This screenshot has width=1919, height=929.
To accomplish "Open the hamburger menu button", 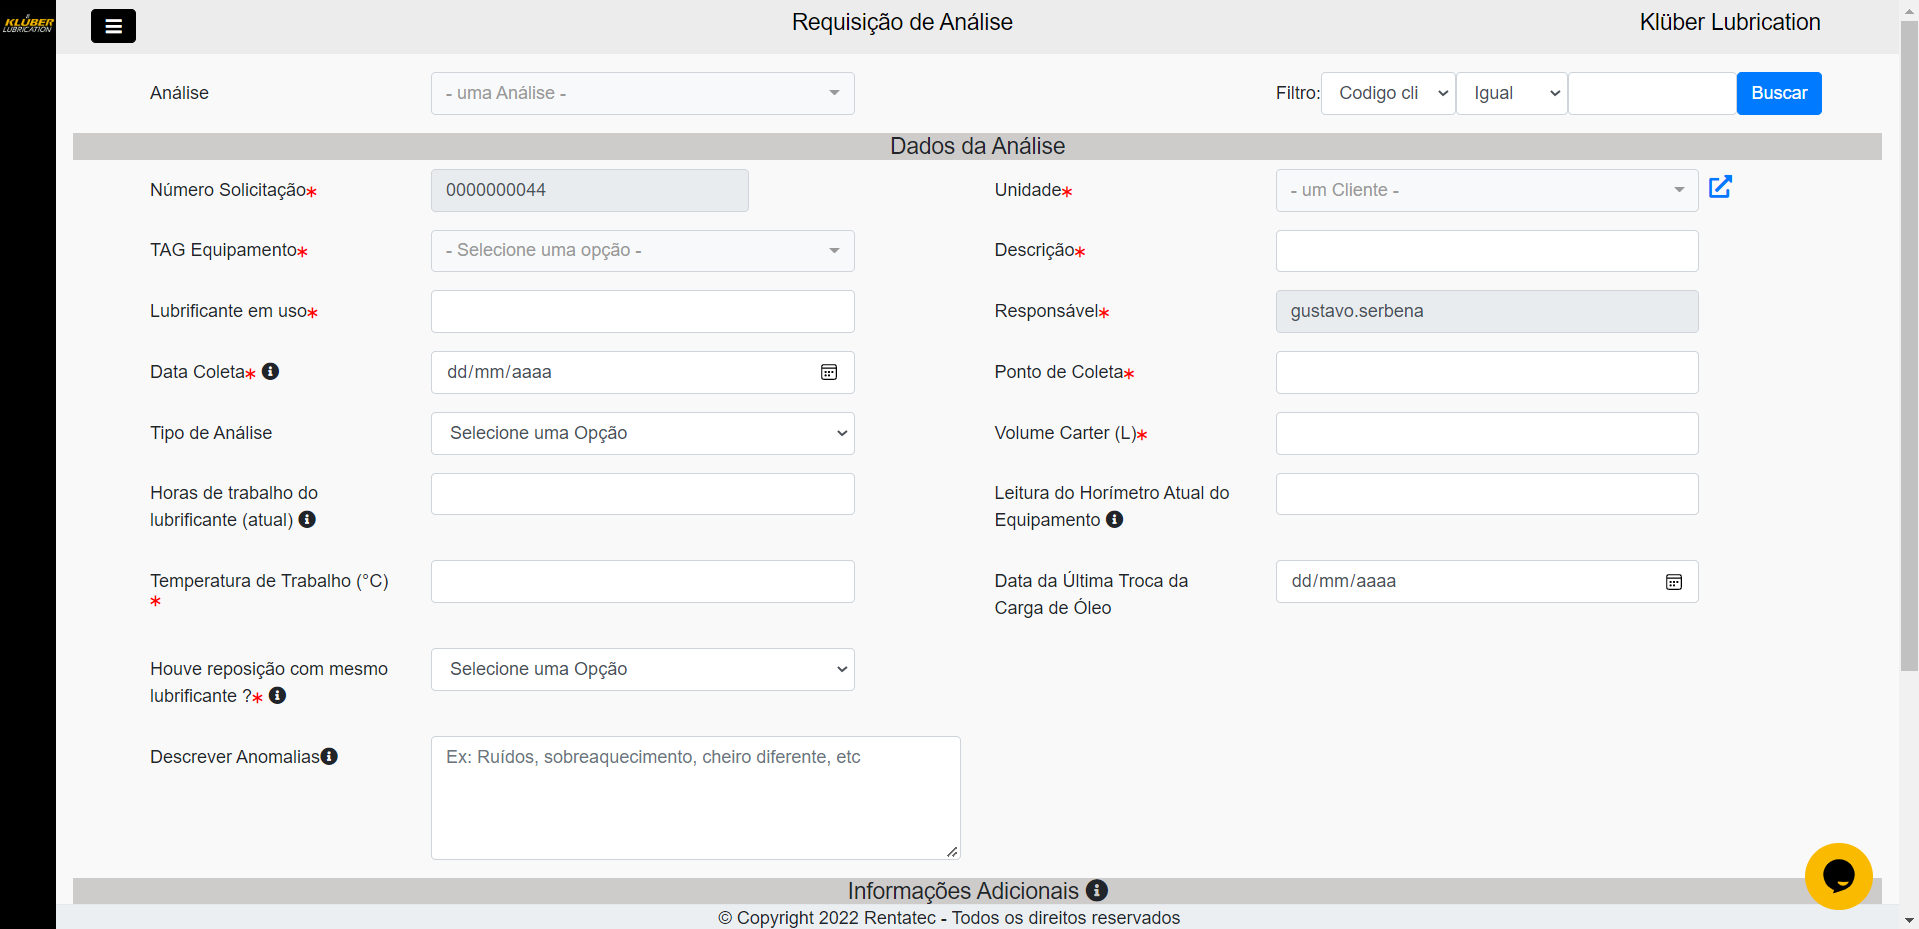I will pyautogui.click(x=113, y=26).
